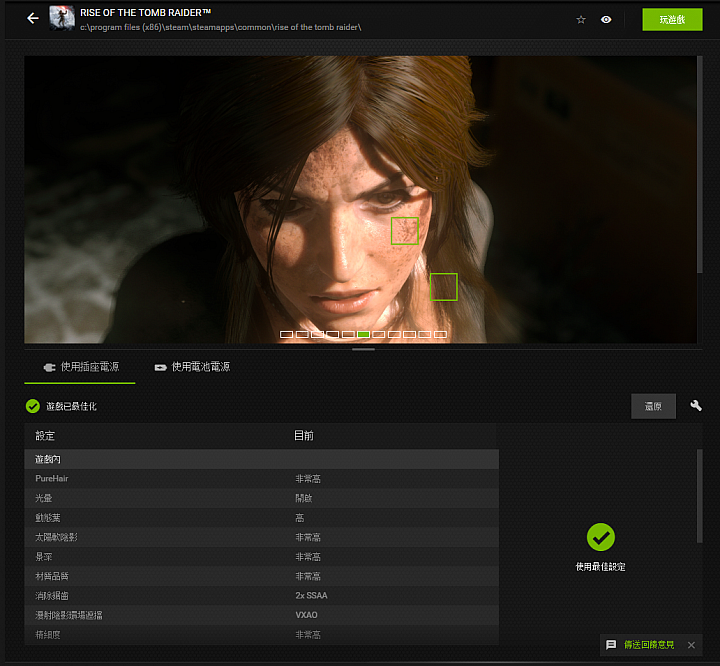Screen dimensions: 720x666
Task: Click the large green check above 使用最佳設定
Action: click(601, 537)
